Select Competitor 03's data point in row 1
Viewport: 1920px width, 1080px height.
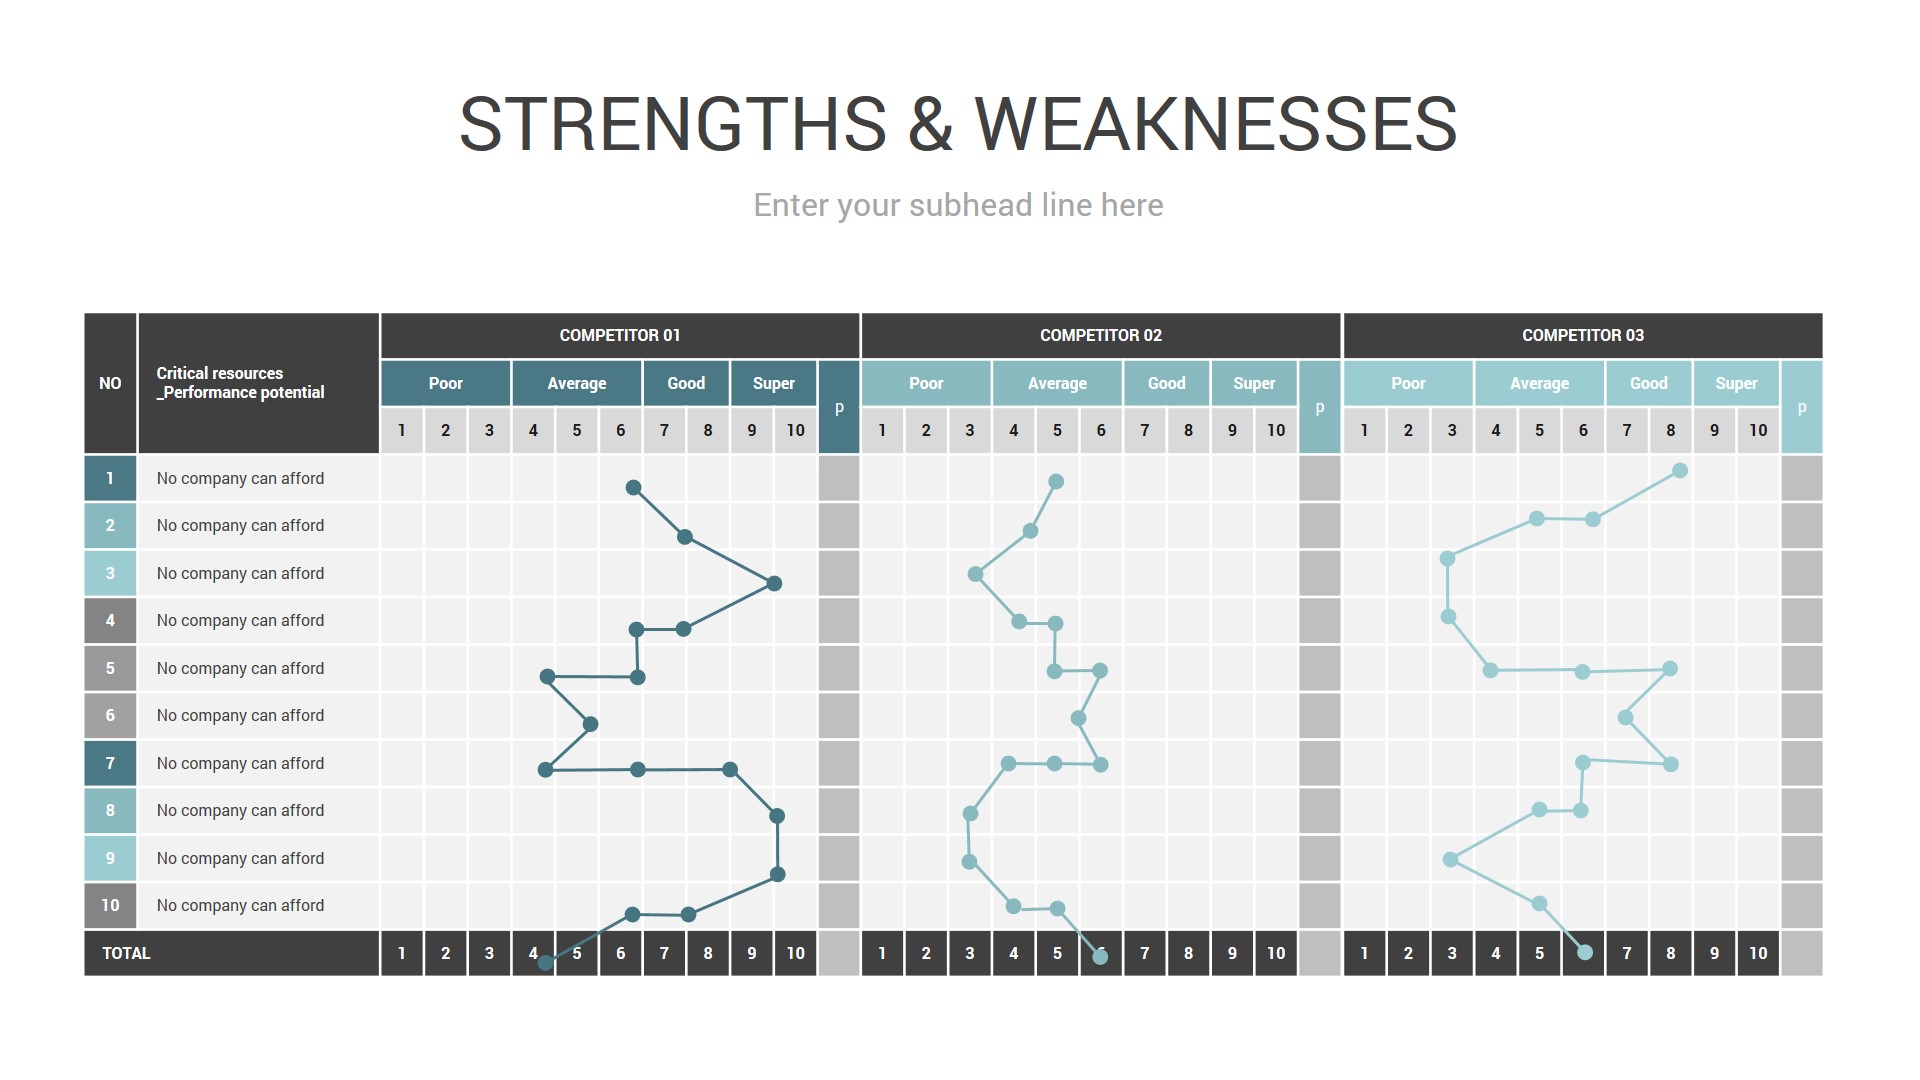pos(1680,471)
